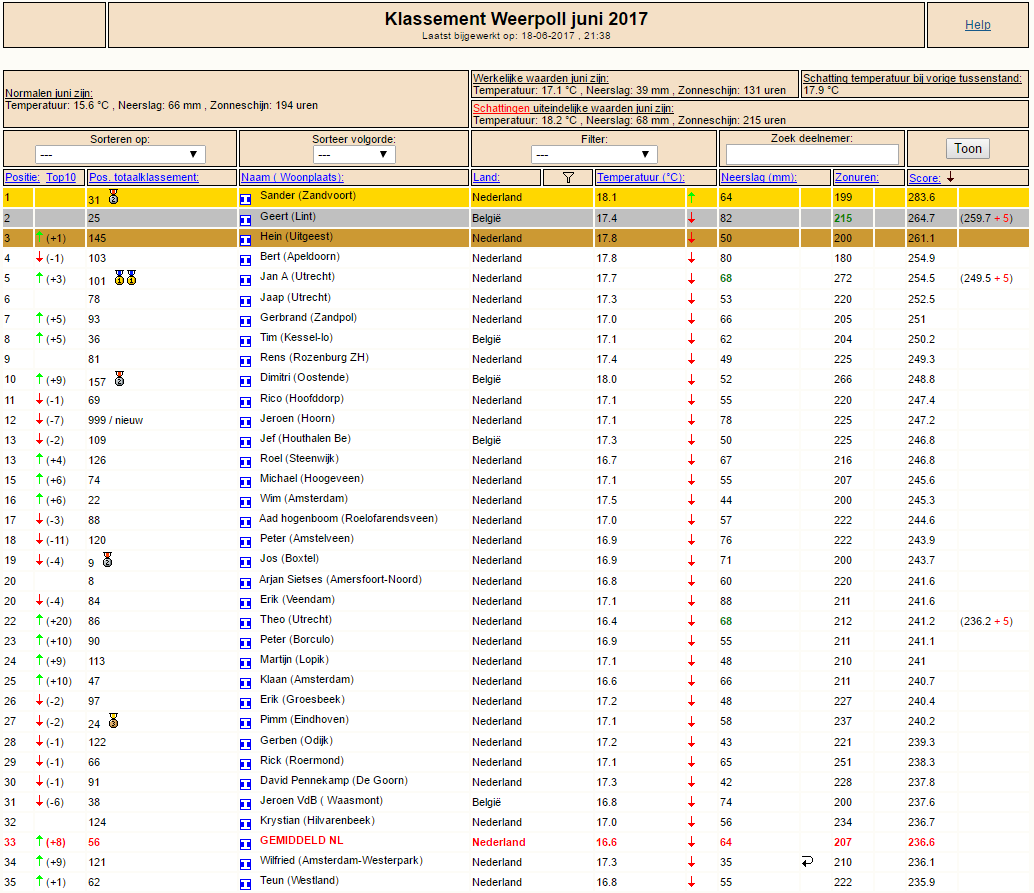
Task: Click green up arrow in Sander's temperature
Action: click(691, 197)
